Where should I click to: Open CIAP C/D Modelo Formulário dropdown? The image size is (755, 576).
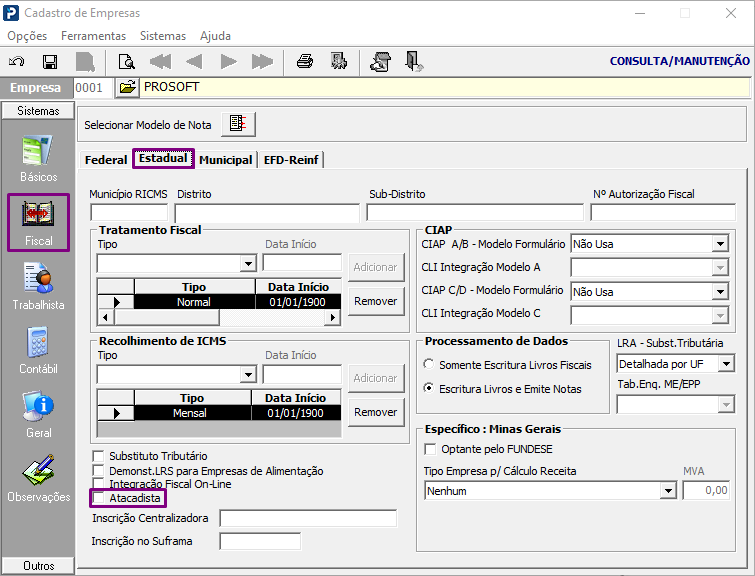[x=720, y=291]
